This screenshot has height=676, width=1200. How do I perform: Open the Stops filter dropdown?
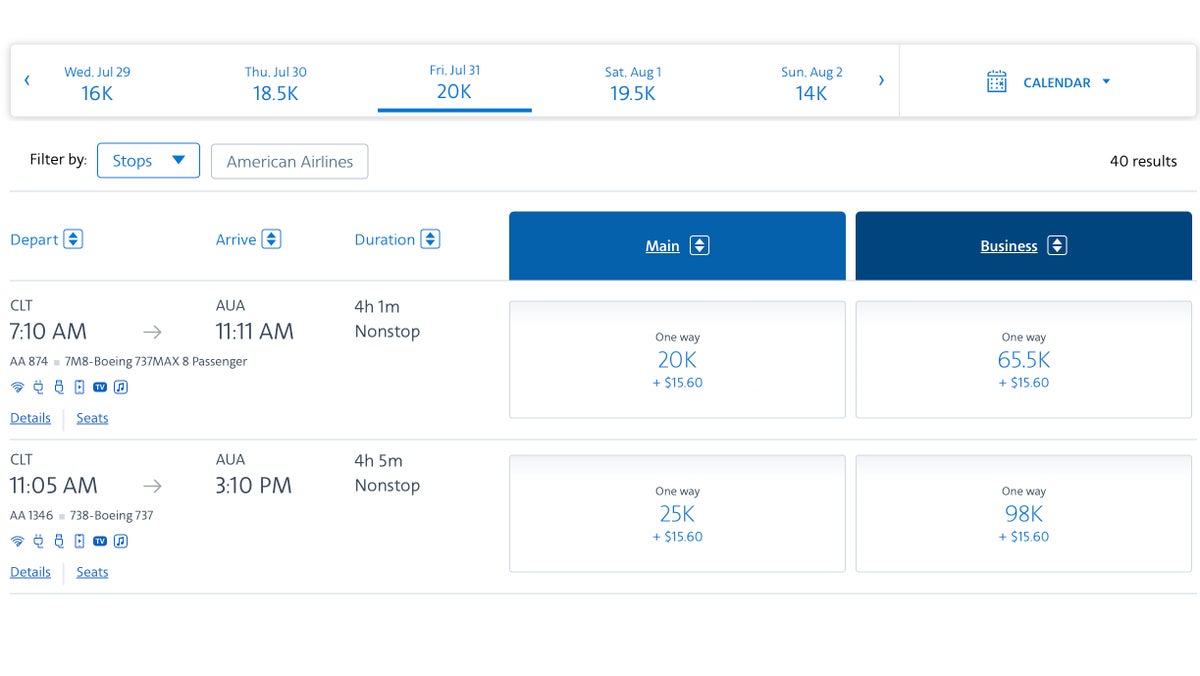[148, 160]
